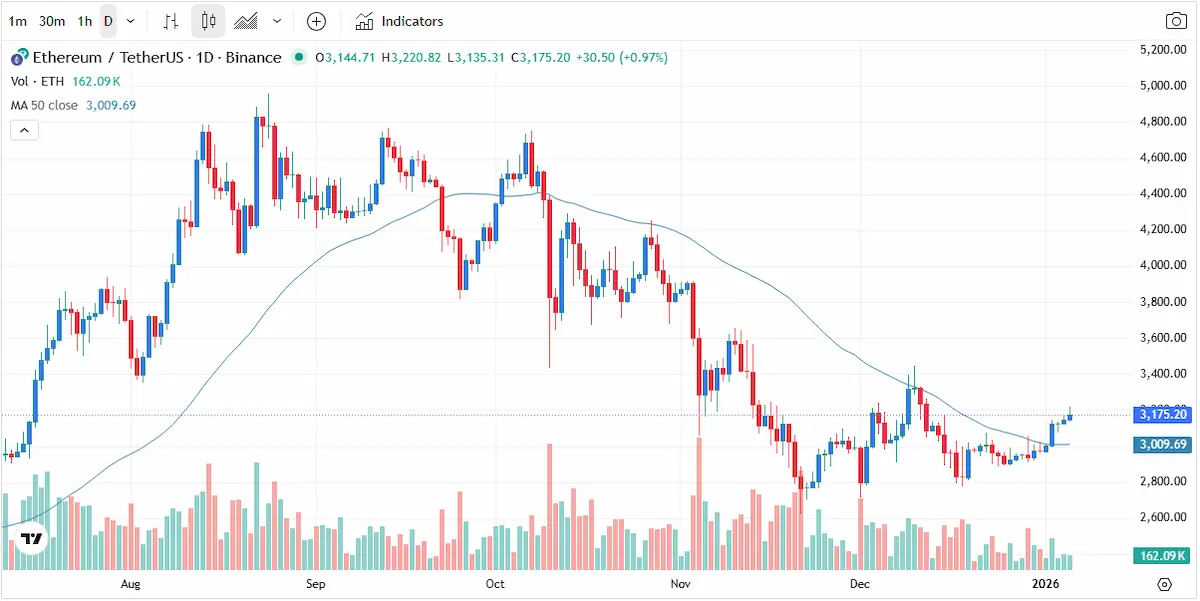Click the compare or add symbol plus icon
The height and width of the screenshot is (601, 1200).
316,21
